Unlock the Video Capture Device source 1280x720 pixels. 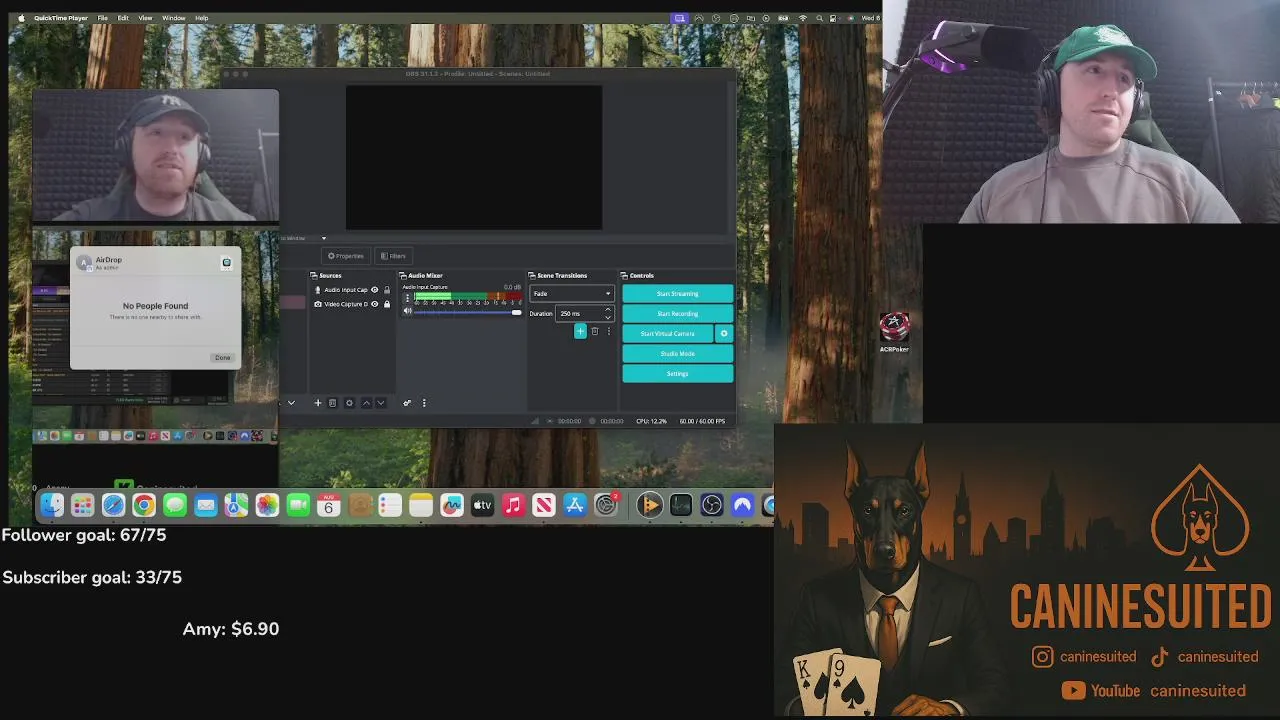point(387,304)
